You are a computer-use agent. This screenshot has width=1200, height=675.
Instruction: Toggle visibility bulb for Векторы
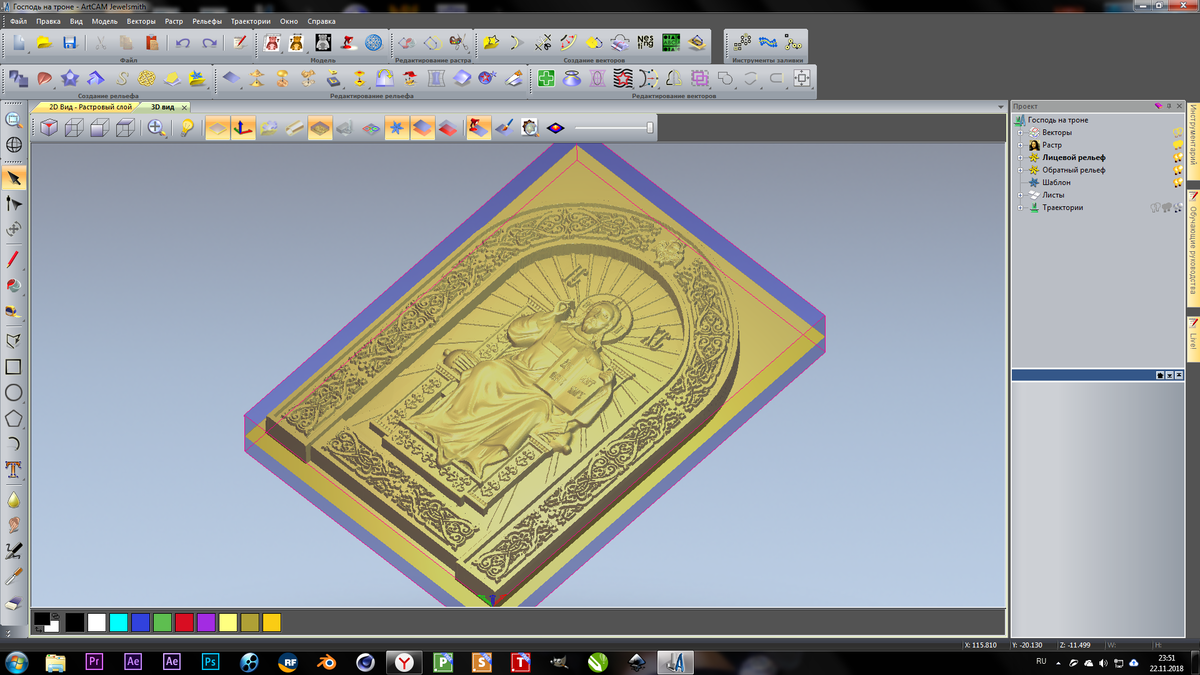coord(1177,132)
